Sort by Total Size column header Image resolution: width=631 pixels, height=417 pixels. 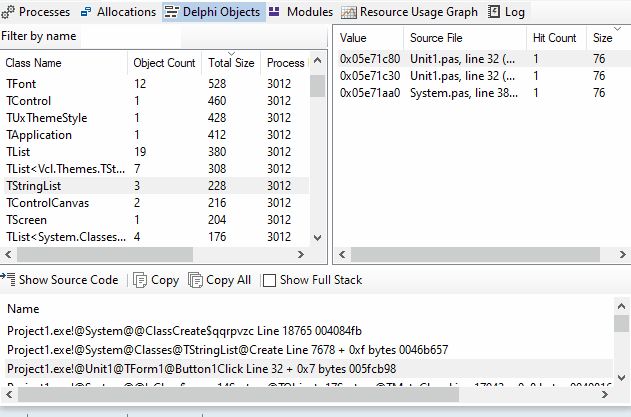[231, 63]
